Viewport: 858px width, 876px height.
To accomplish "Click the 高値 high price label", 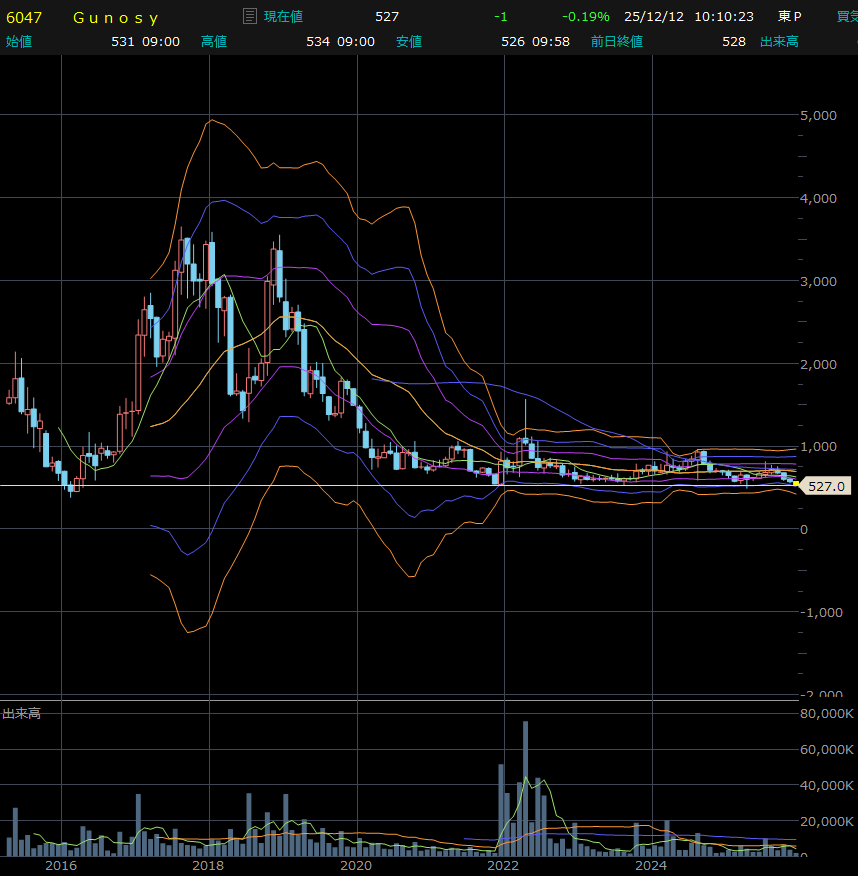I will pyautogui.click(x=214, y=41).
